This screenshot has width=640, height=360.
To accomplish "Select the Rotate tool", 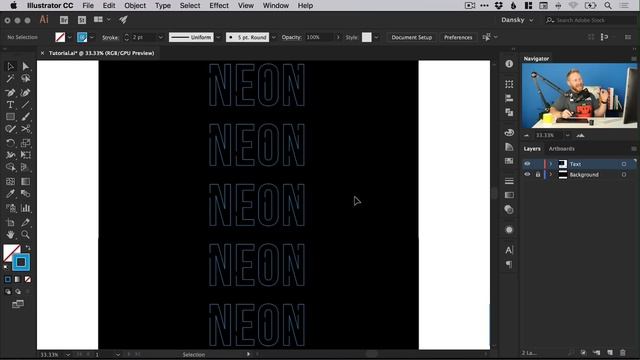I will click(x=11, y=143).
